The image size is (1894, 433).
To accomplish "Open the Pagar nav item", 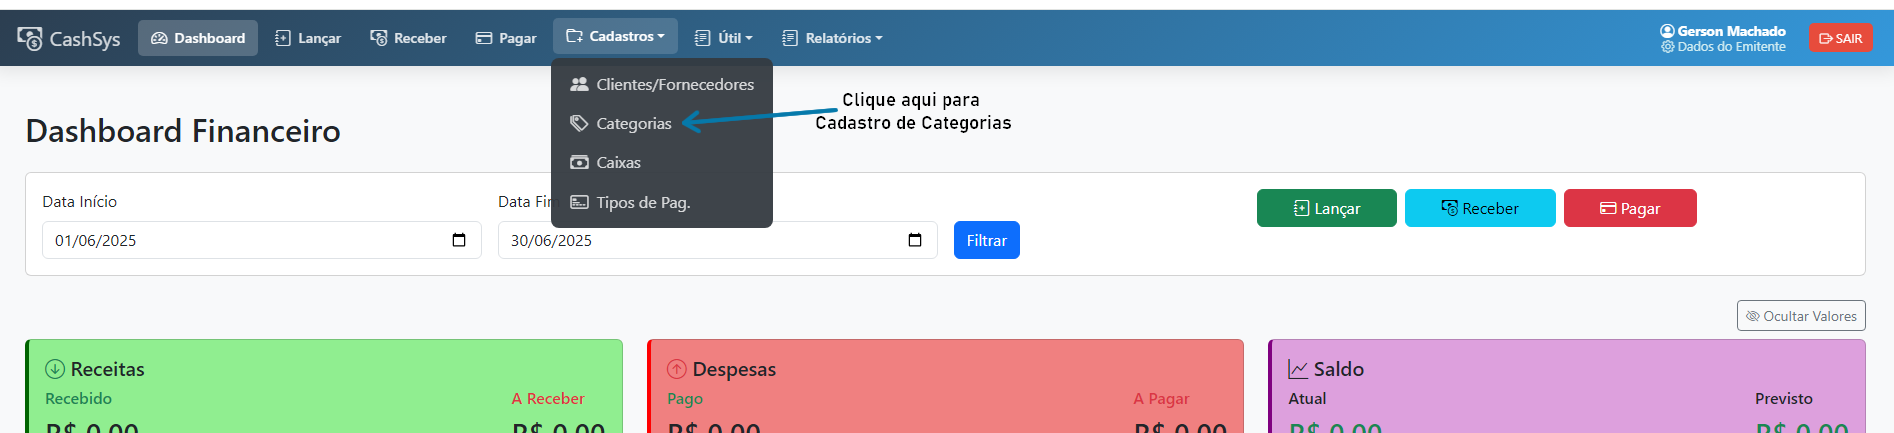I will (506, 38).
